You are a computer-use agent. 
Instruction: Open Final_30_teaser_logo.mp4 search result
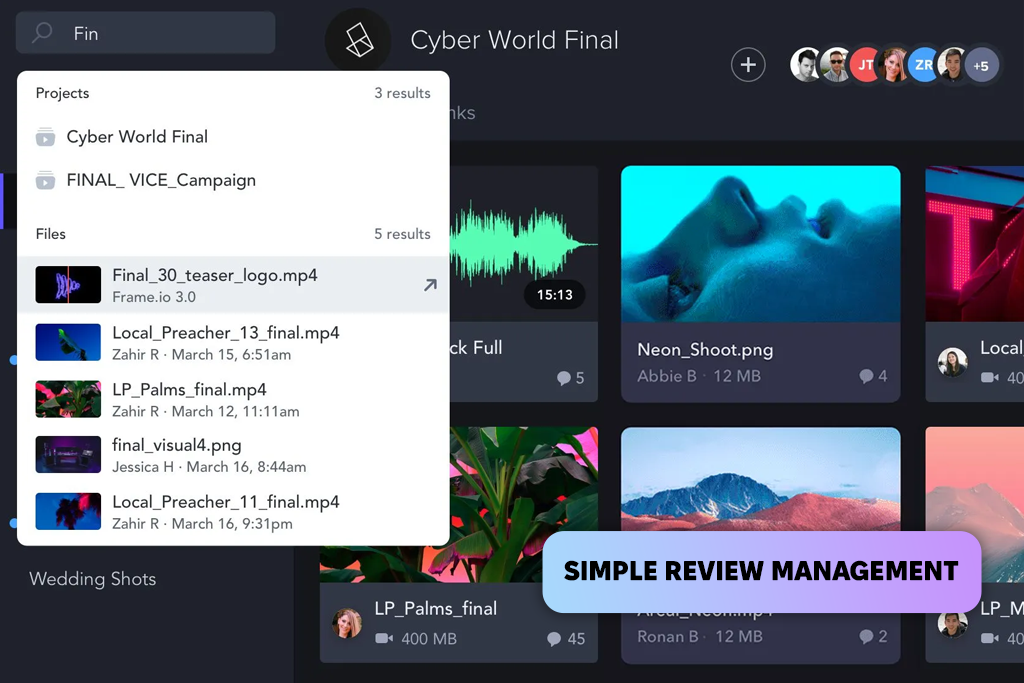point(233,285)
